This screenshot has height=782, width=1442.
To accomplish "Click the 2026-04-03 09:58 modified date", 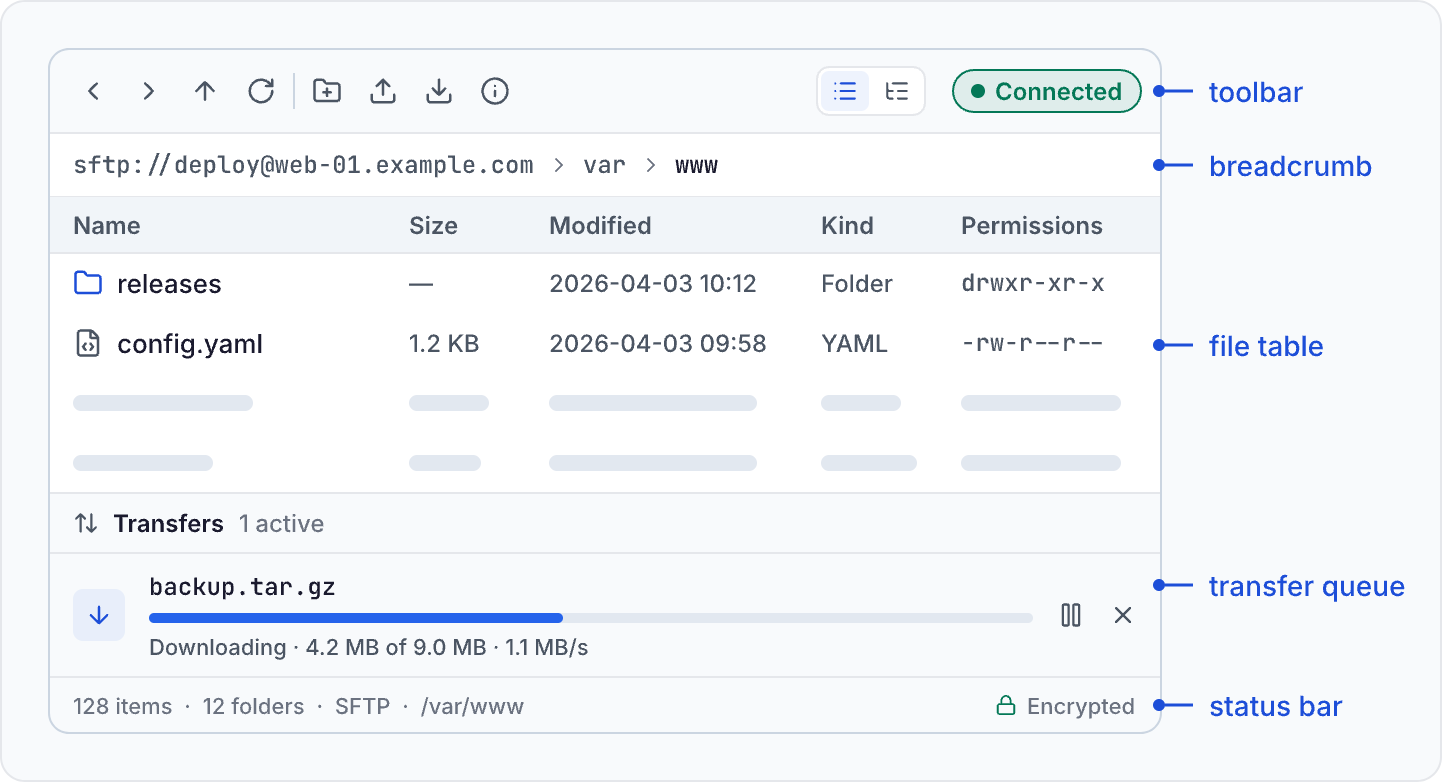I will (658, 344).
